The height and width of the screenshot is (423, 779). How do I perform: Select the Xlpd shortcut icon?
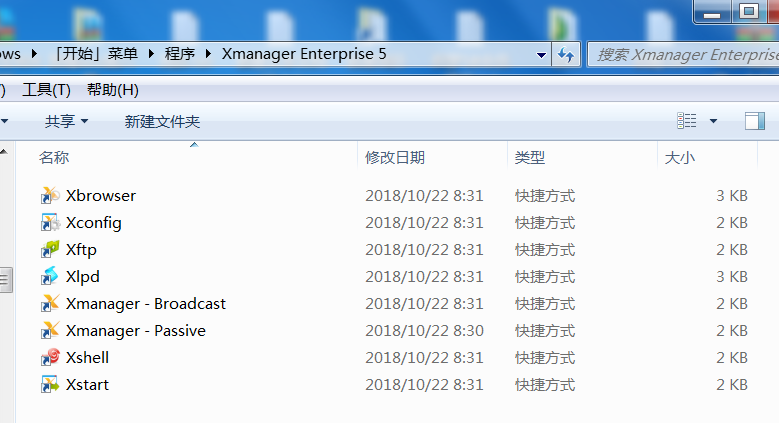[50, 276]
